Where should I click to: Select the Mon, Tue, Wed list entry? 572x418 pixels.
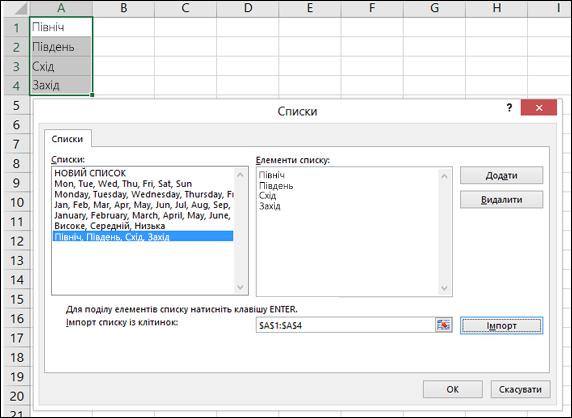(x=143, y=183)
